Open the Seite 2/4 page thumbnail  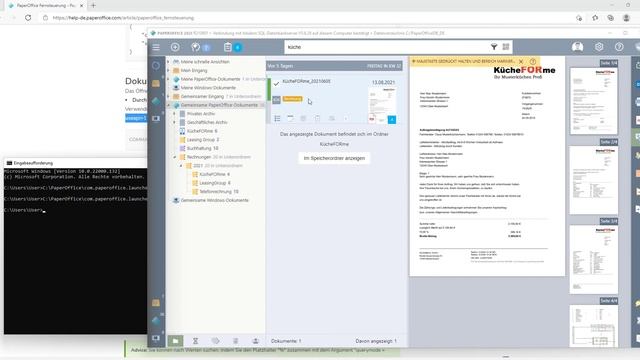[593, 180]
